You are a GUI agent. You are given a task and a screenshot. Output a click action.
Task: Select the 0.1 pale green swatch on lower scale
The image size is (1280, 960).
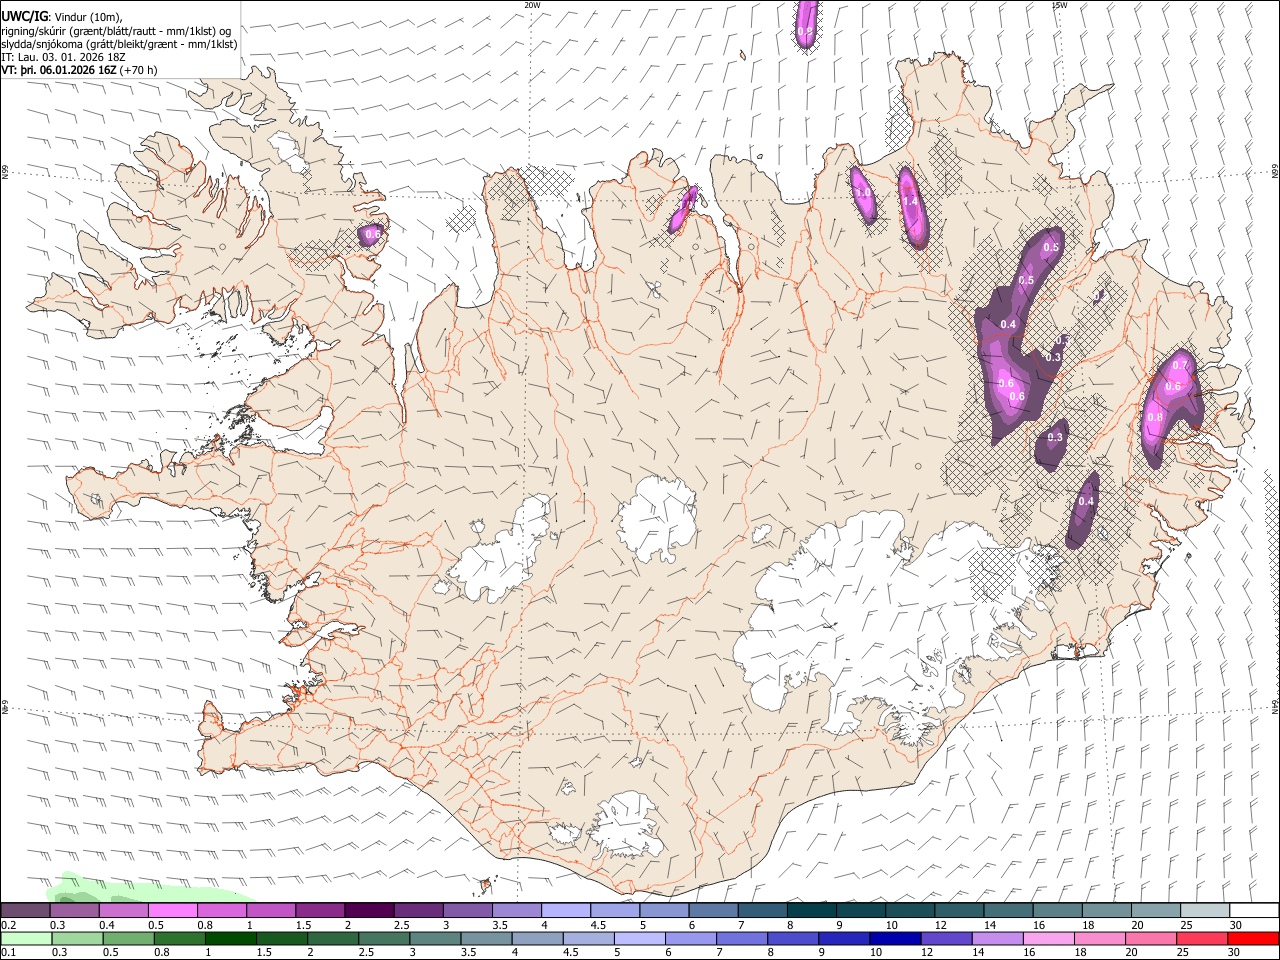click(x=27, y=938)
